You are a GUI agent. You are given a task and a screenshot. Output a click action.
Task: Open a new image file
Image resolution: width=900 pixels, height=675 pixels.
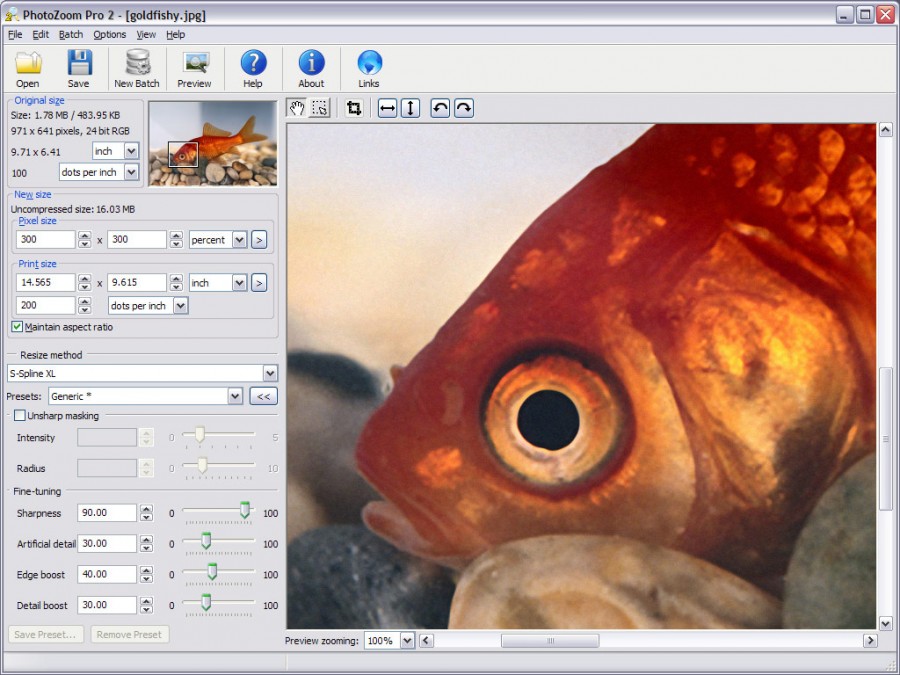[x=27, y=67]
